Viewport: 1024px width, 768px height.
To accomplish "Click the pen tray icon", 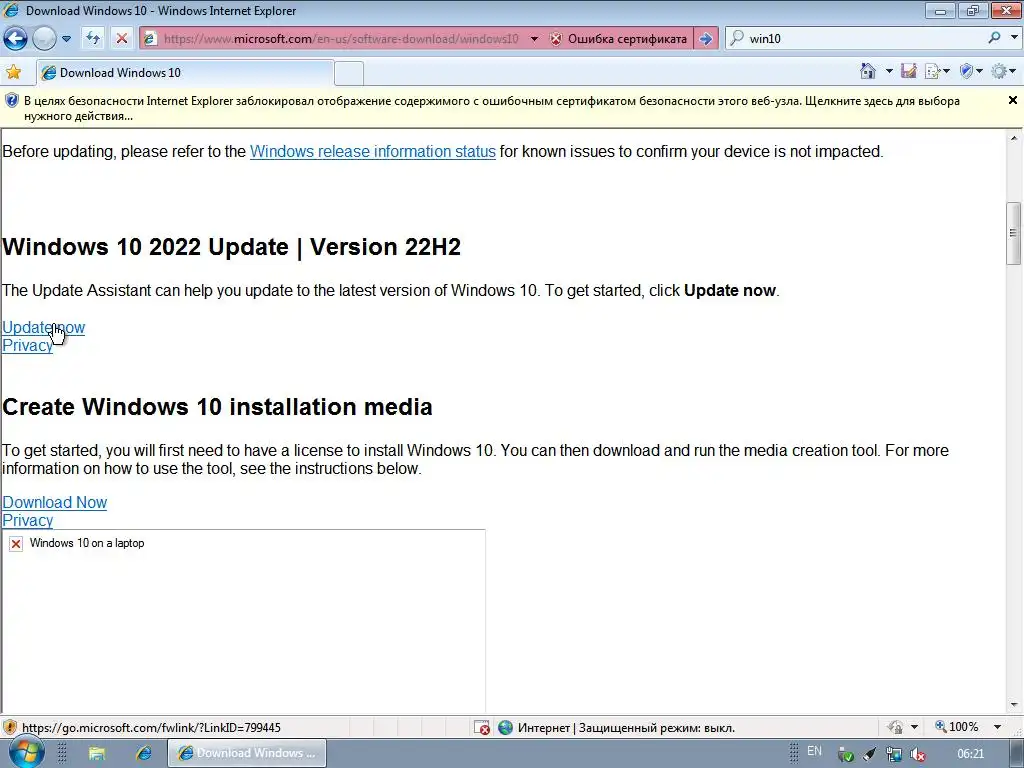I will (x=869, y=754).
